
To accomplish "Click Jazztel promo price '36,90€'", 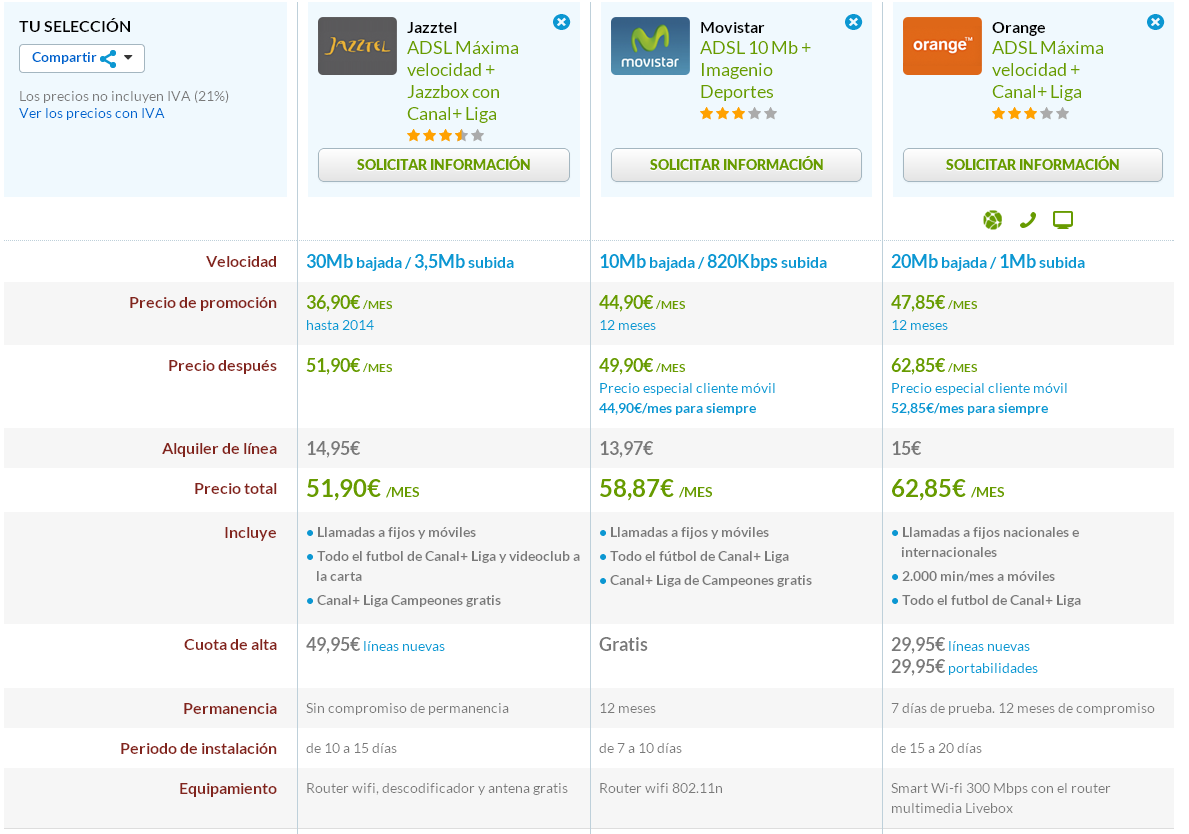I will pyautogui.click(x=333, y=303).
